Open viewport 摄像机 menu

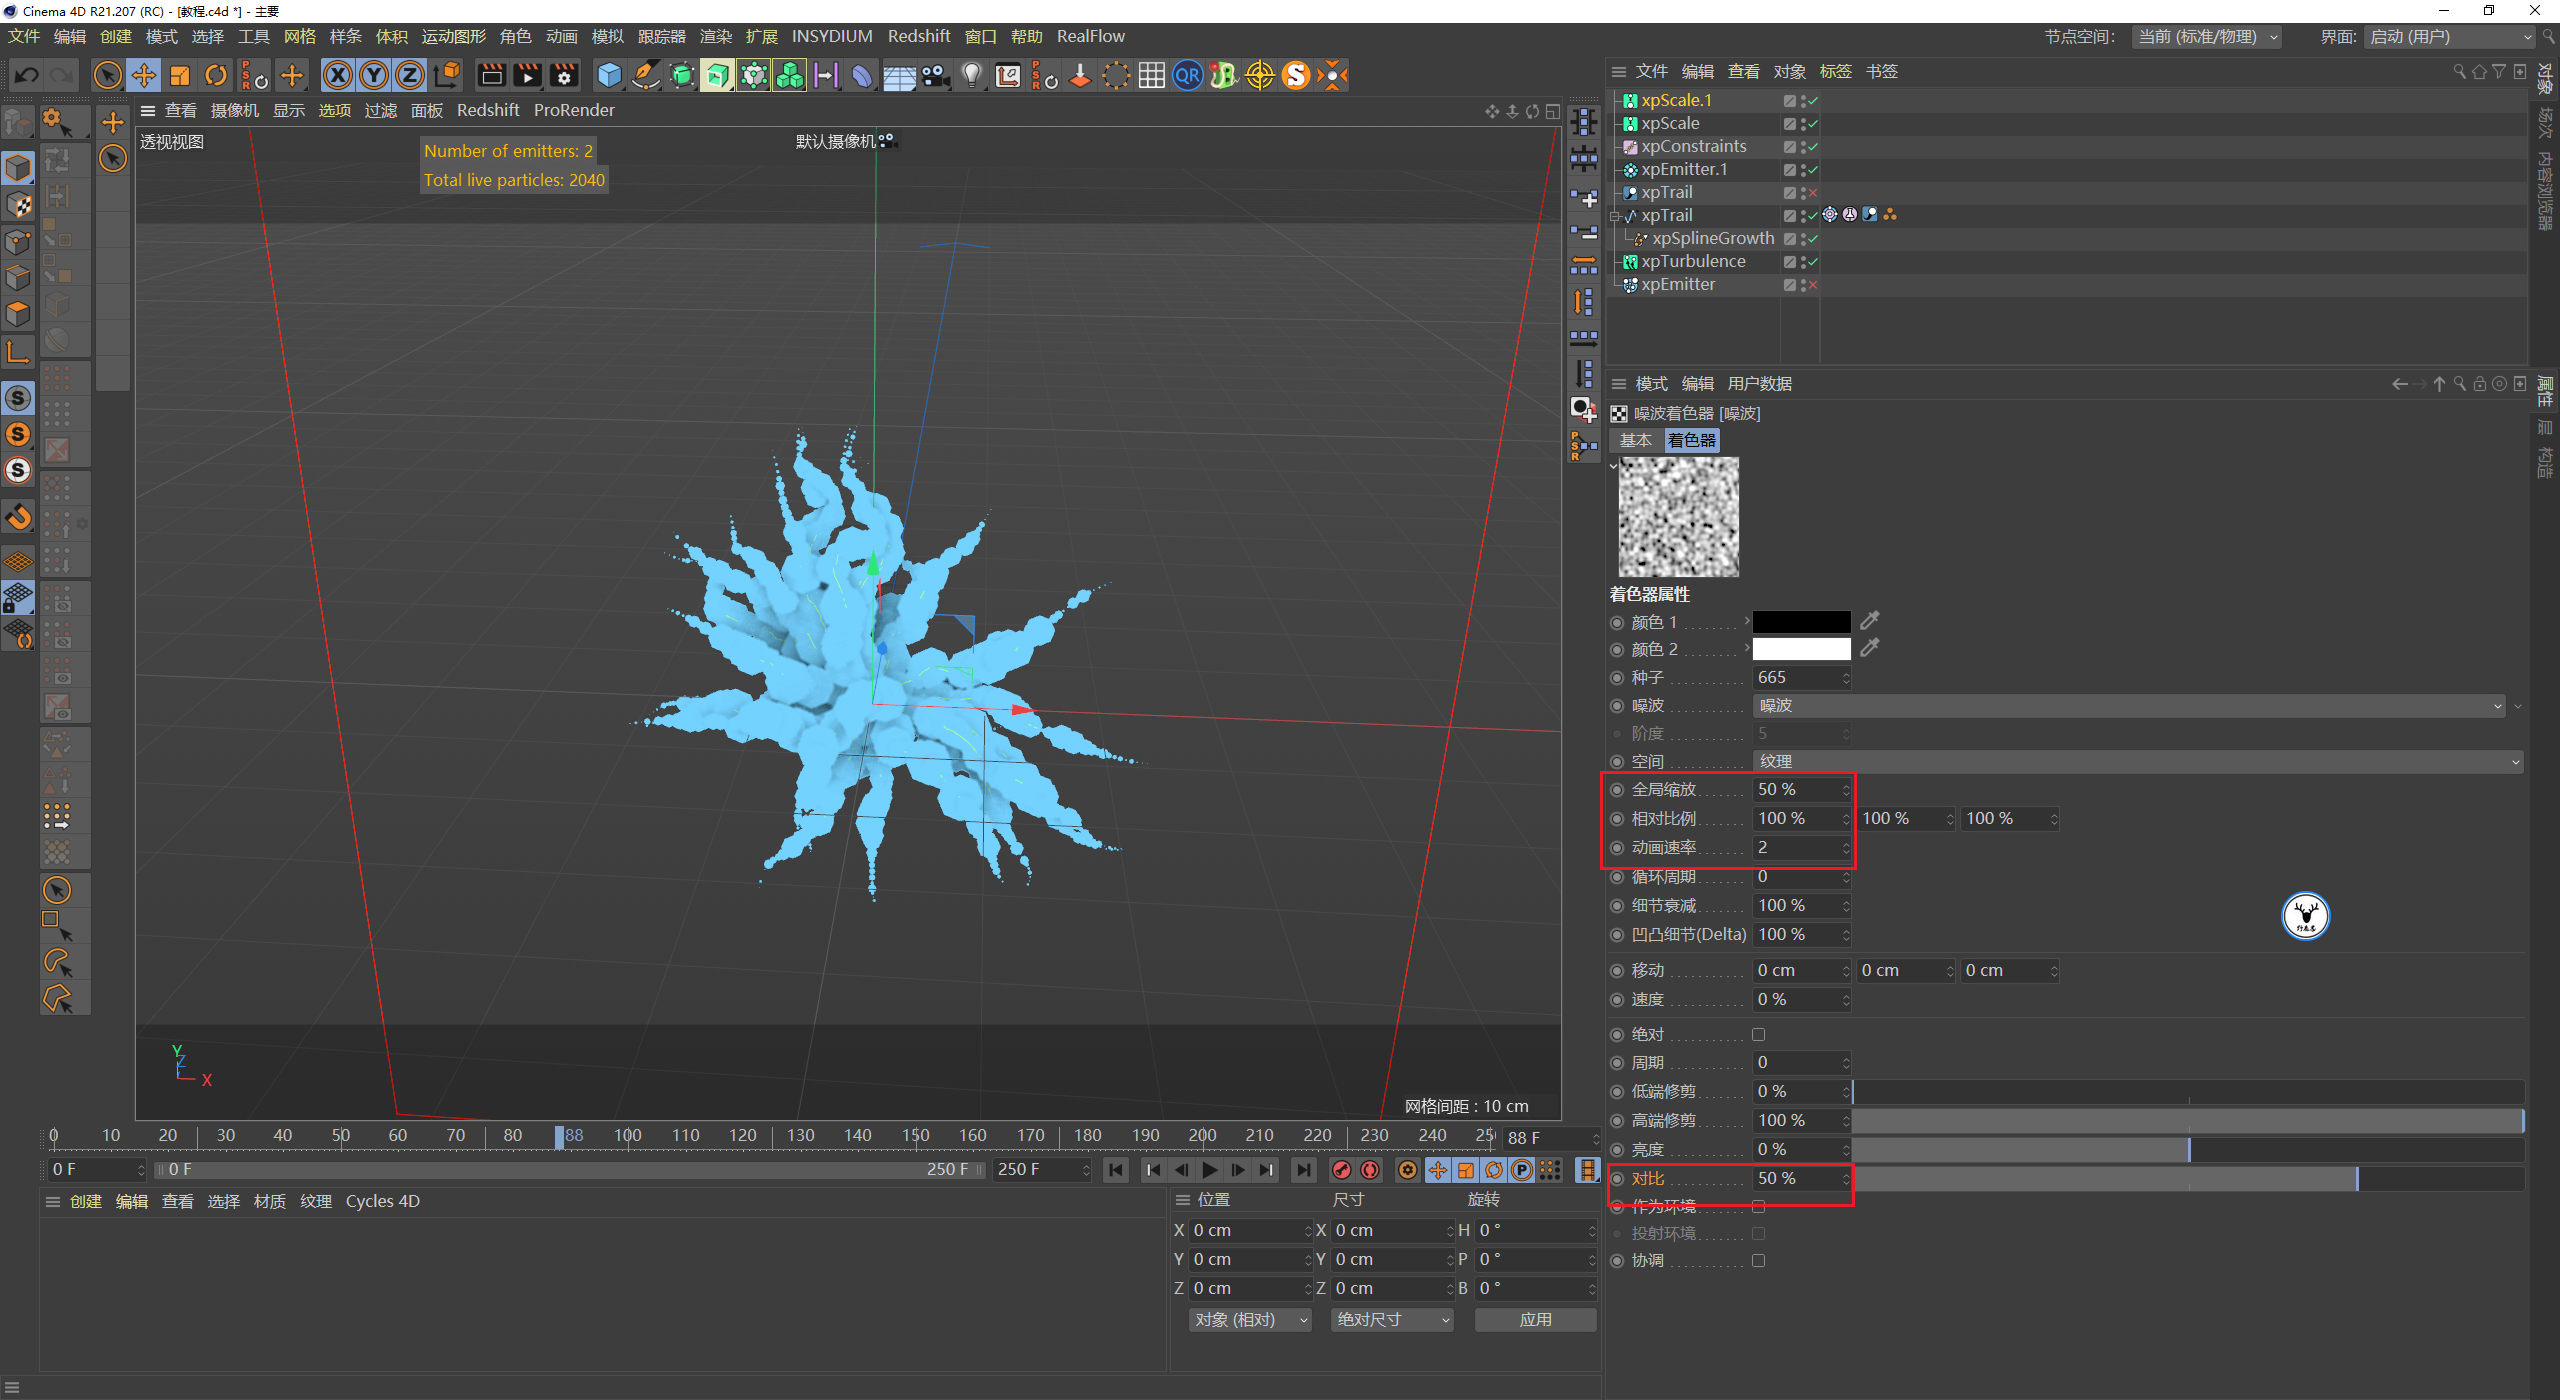point(234,110)
